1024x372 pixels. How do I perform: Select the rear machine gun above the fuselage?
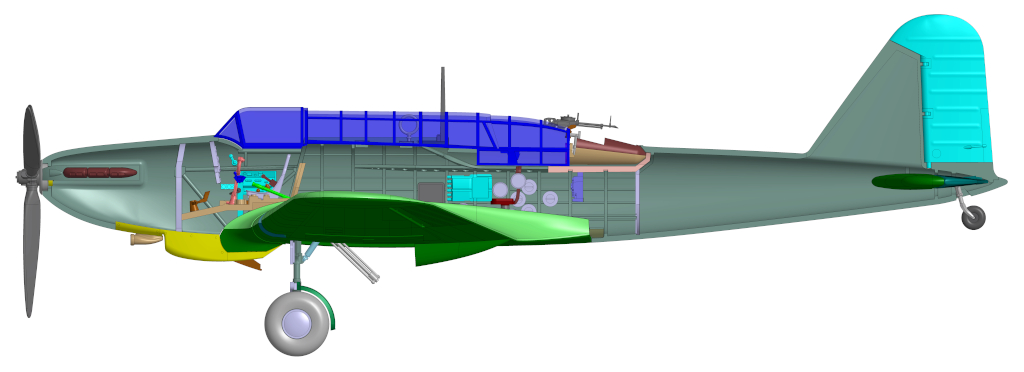[580, 121]
